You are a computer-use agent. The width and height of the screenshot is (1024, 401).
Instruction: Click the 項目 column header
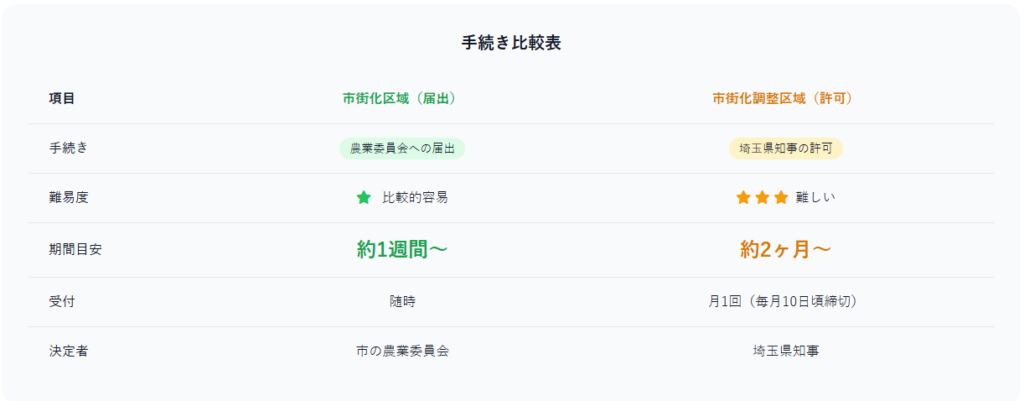[62, 99]
